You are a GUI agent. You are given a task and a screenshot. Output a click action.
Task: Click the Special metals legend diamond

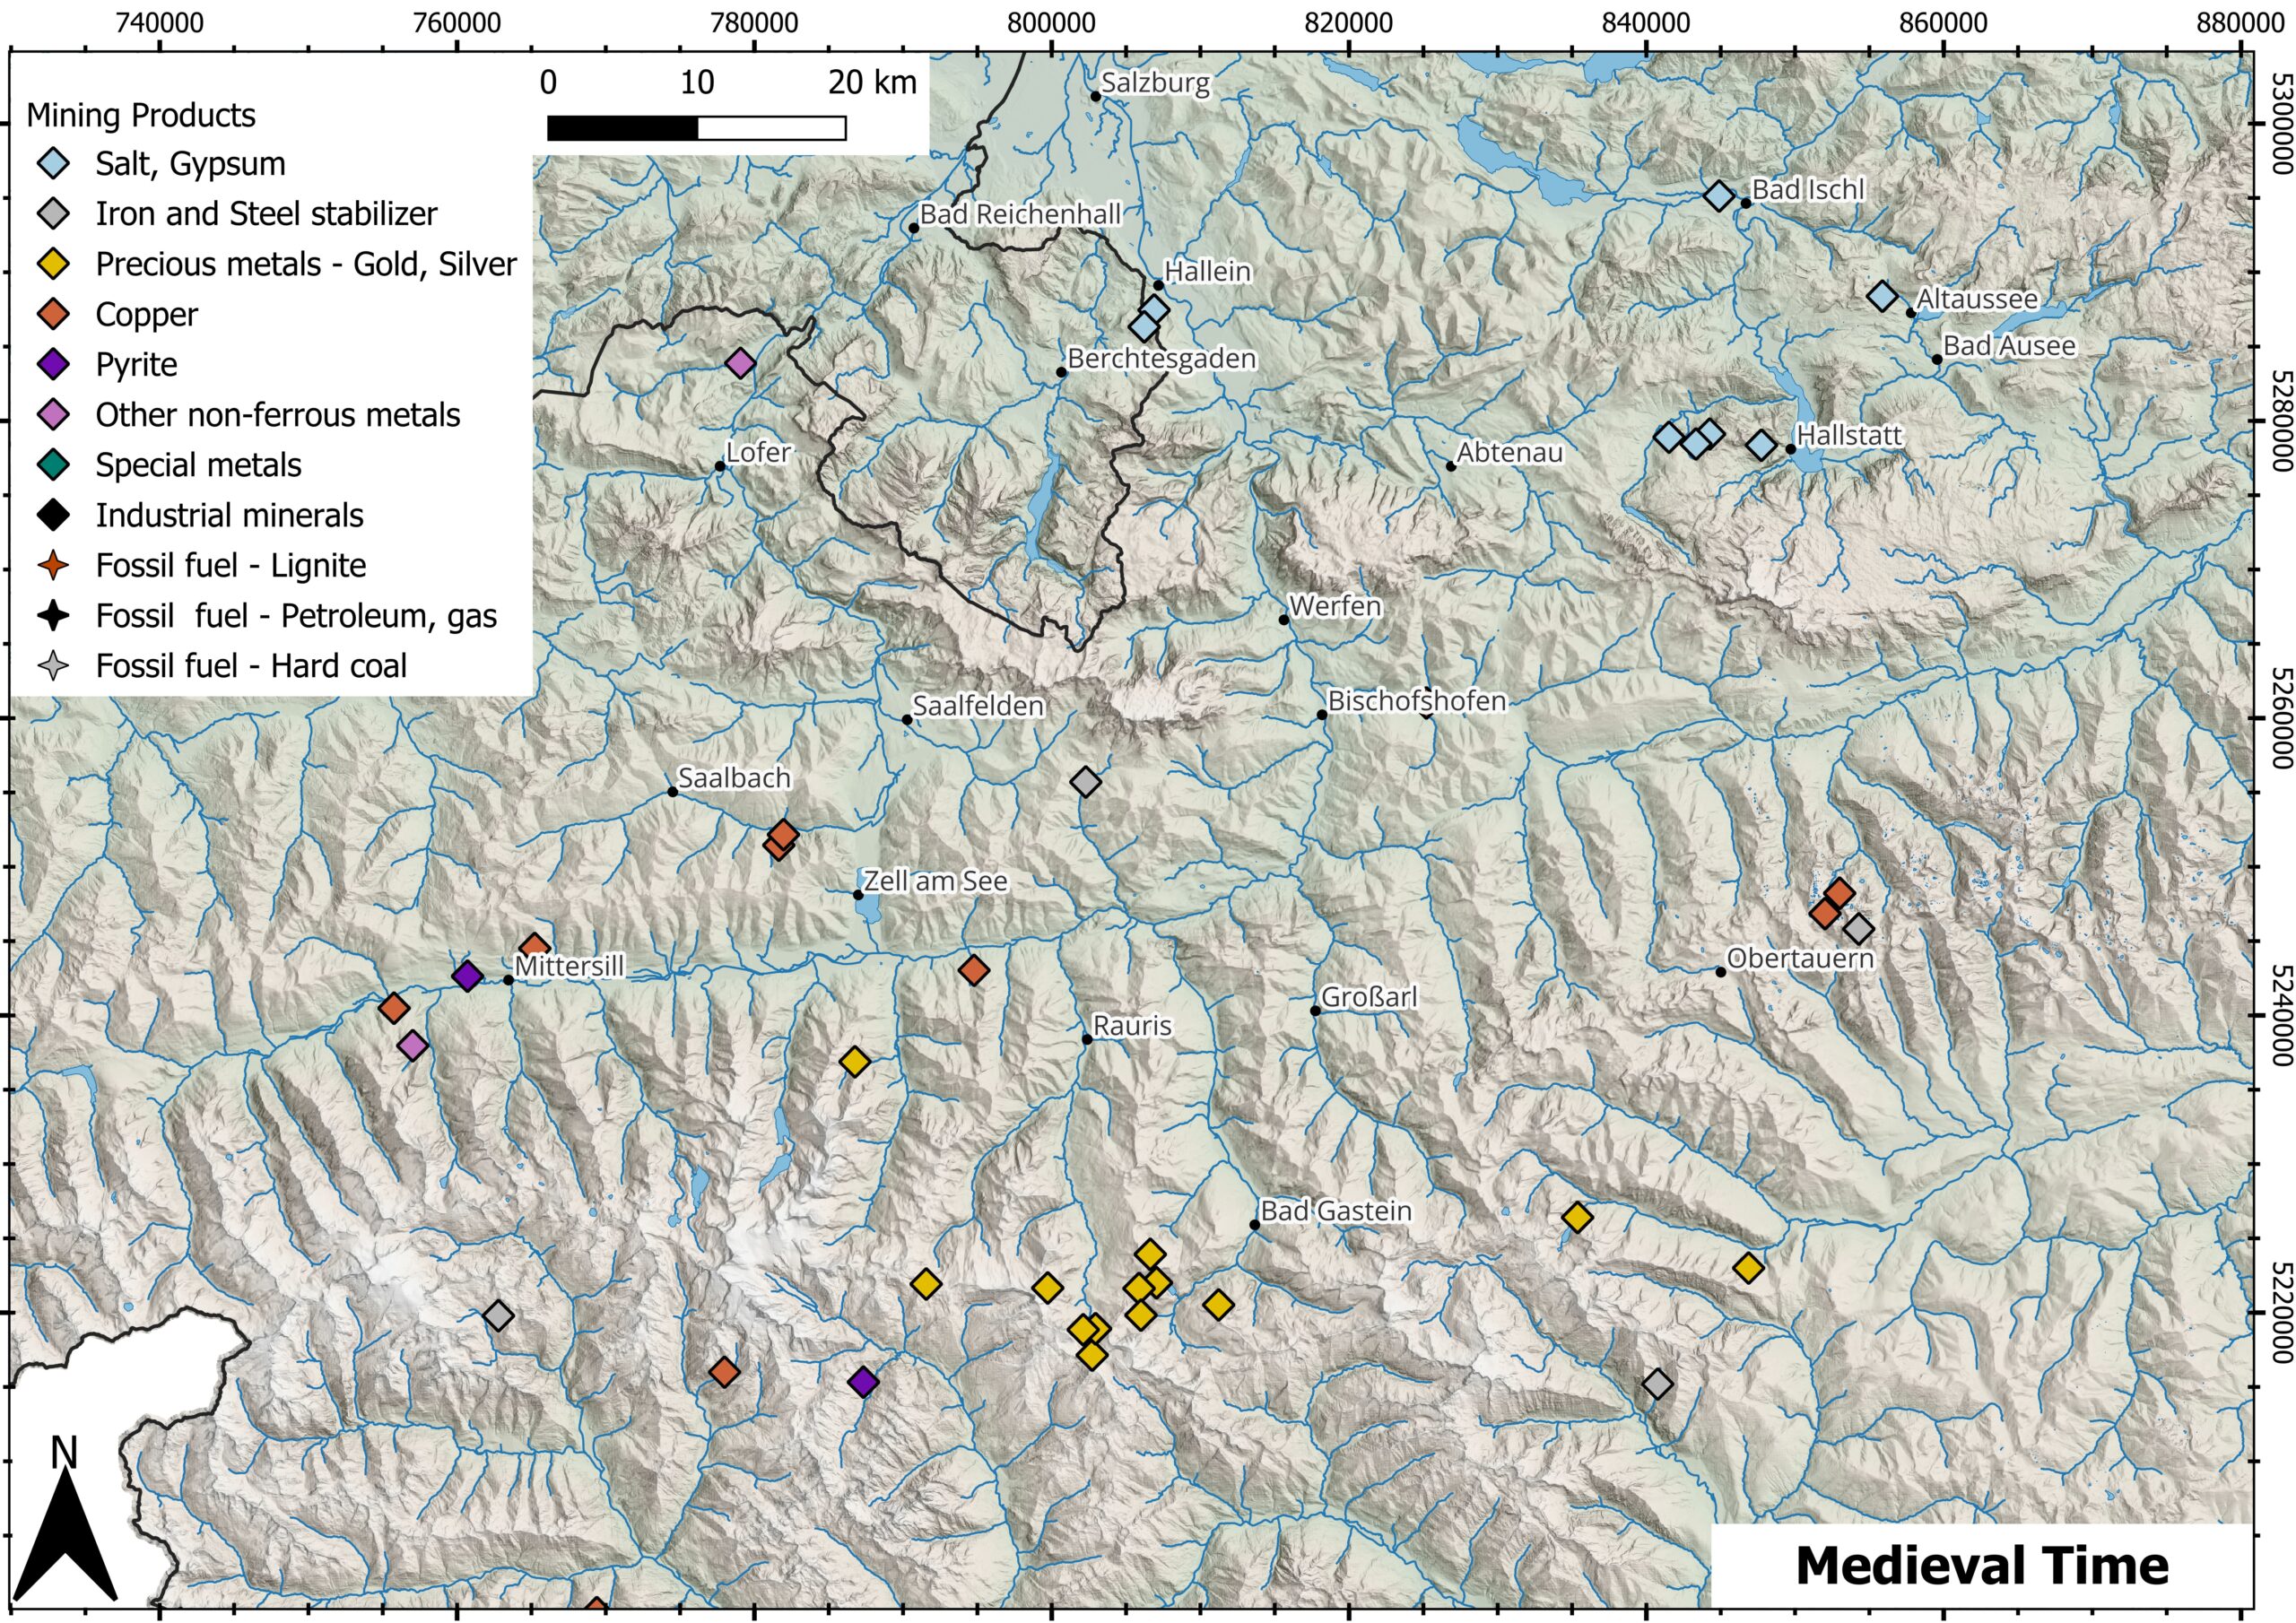click(x=53, y=464)
